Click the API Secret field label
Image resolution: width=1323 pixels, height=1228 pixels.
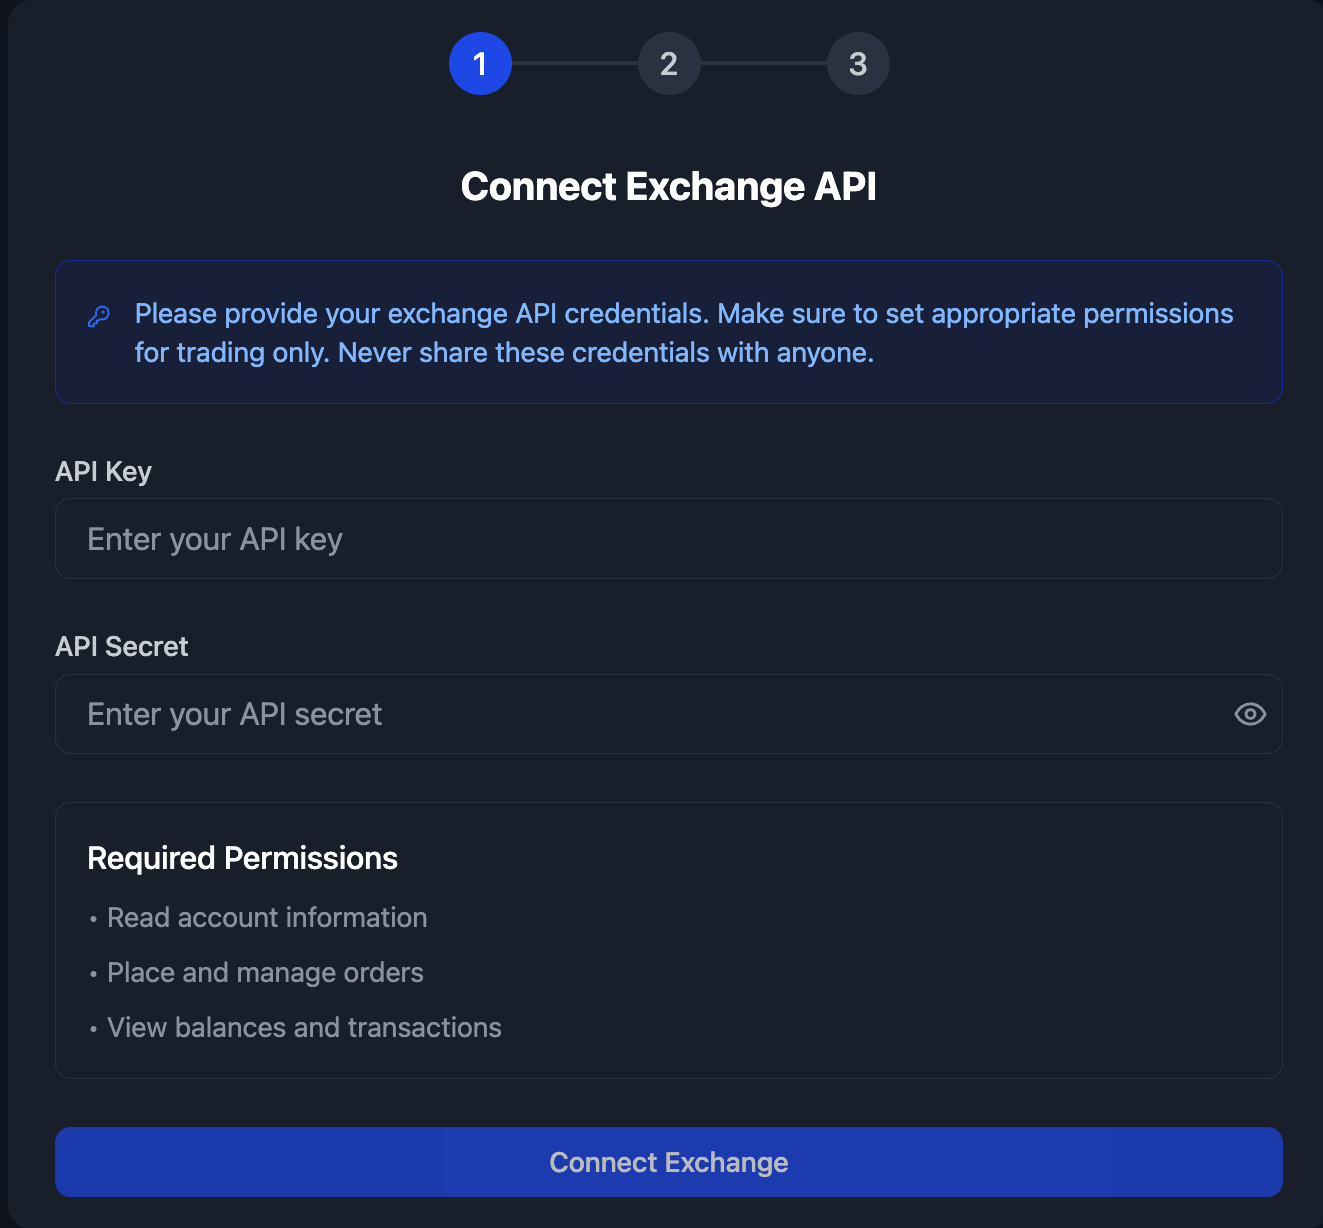(121, 647)
